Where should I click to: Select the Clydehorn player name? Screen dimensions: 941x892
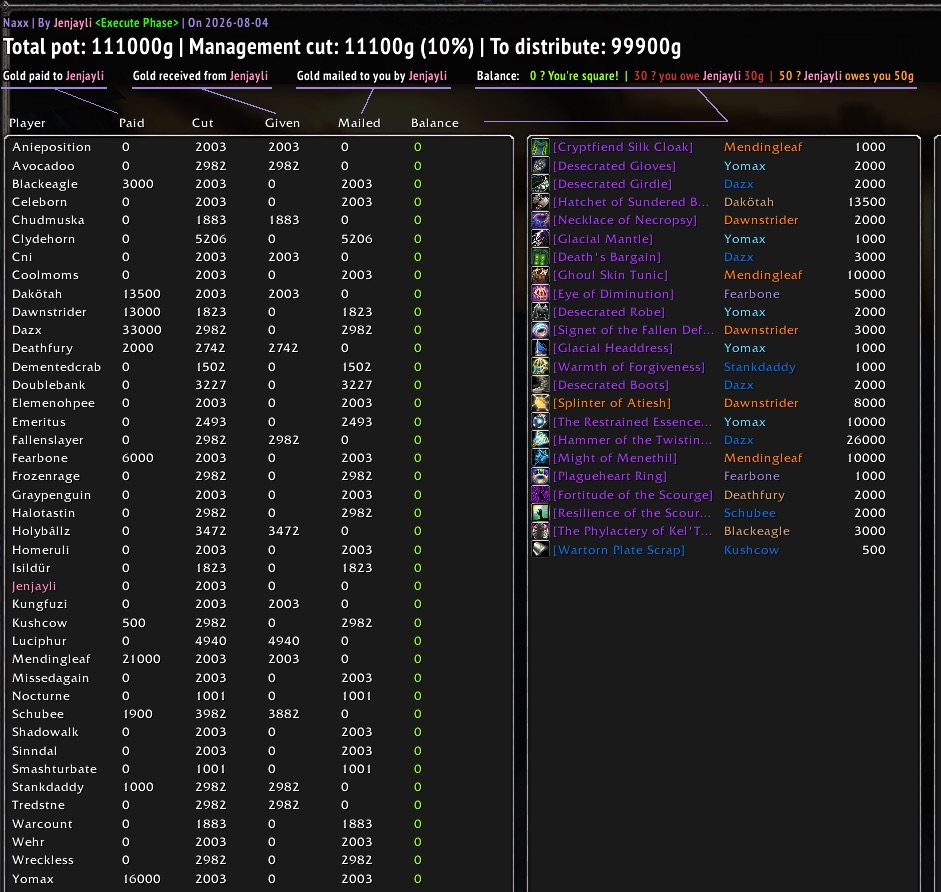(43, 239)
